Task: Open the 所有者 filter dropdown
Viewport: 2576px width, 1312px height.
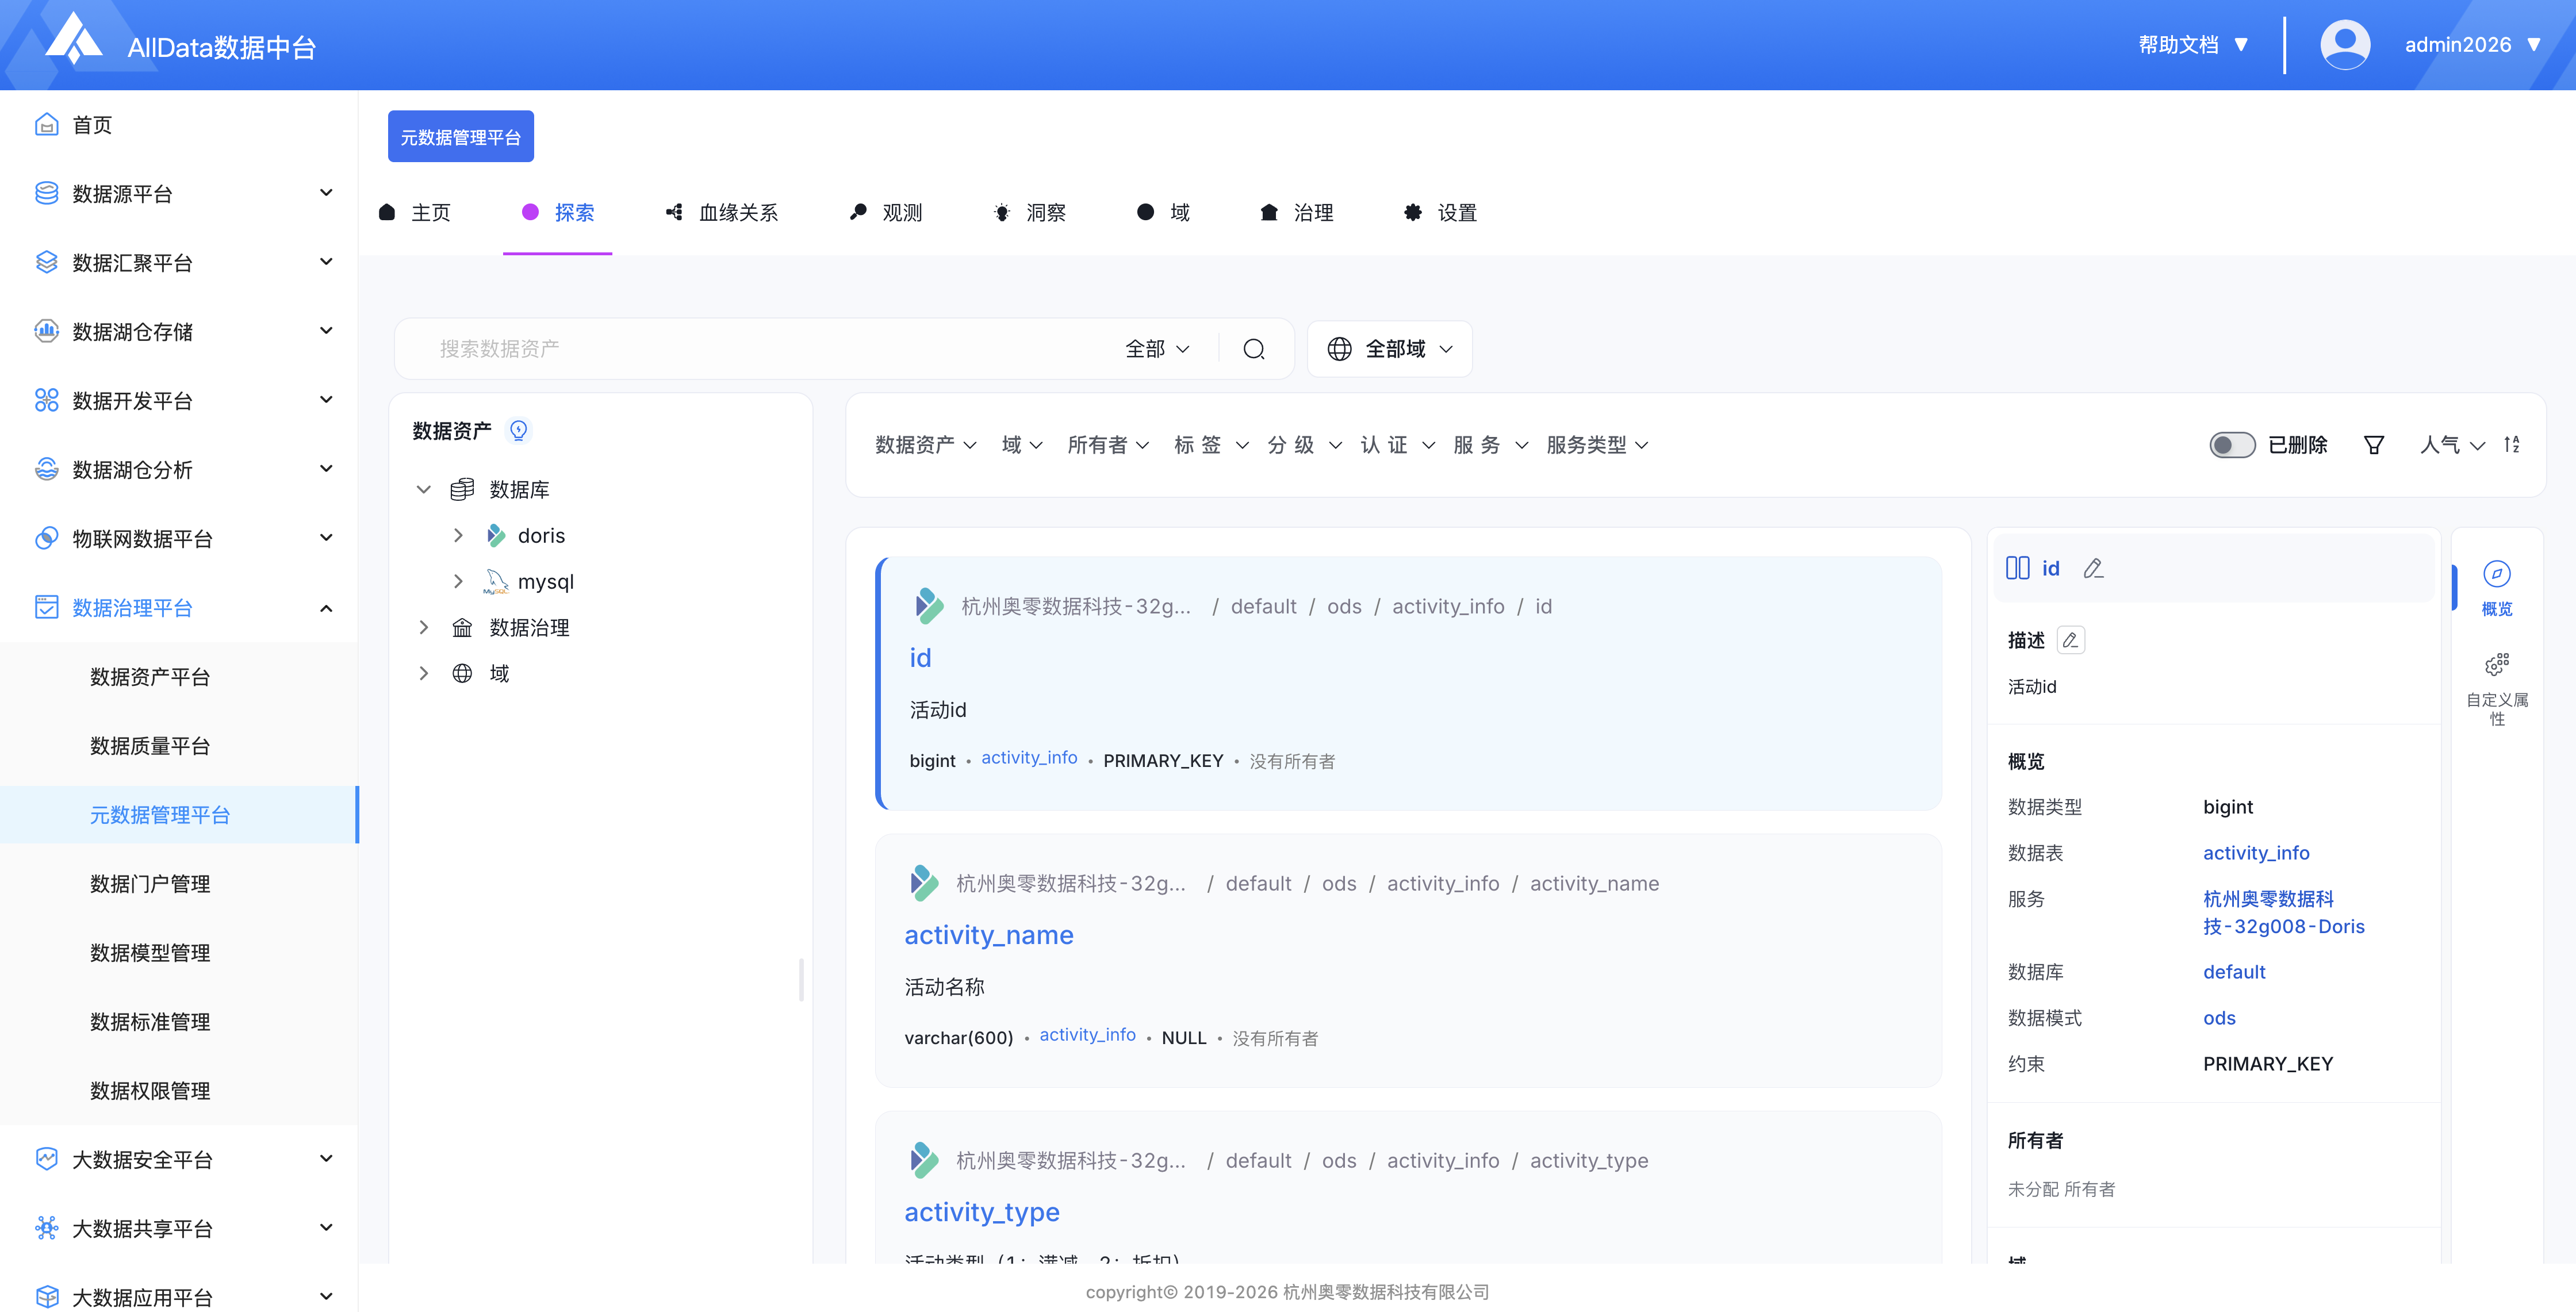Action: click(x=1108, y=445)
